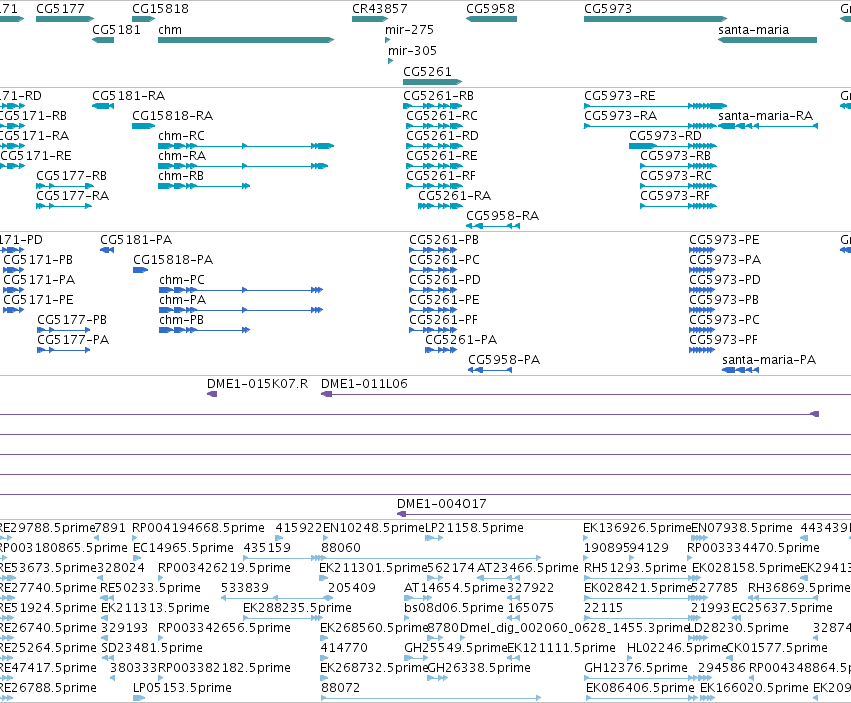Screen dimensions: 851x703
Task: Click transcript CG5177-RB
Action: [x=65, y=186]
